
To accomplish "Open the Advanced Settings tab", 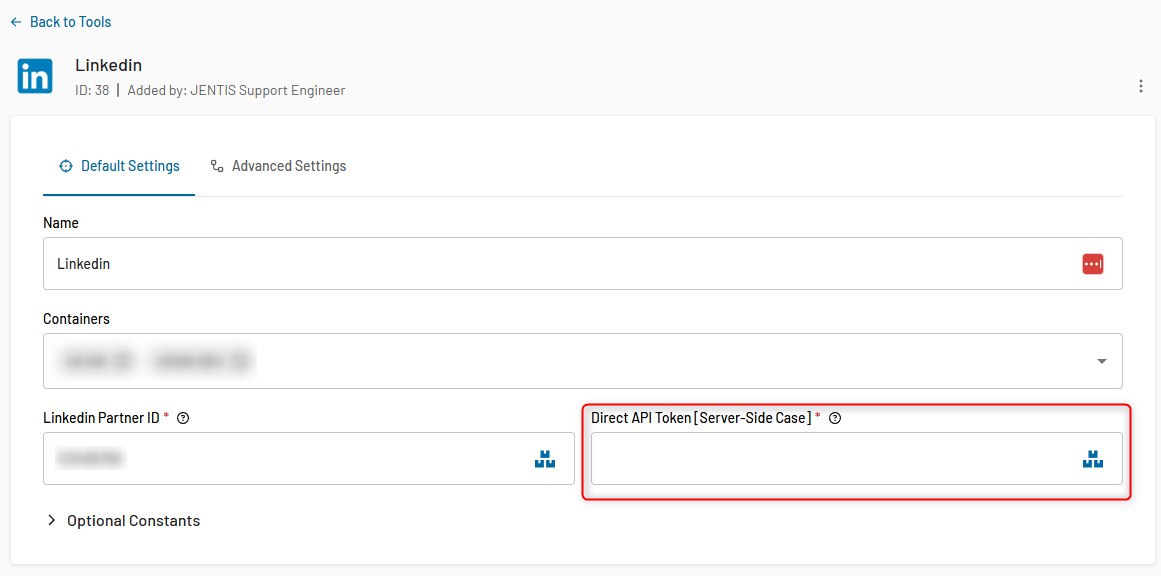I will 278,166.
